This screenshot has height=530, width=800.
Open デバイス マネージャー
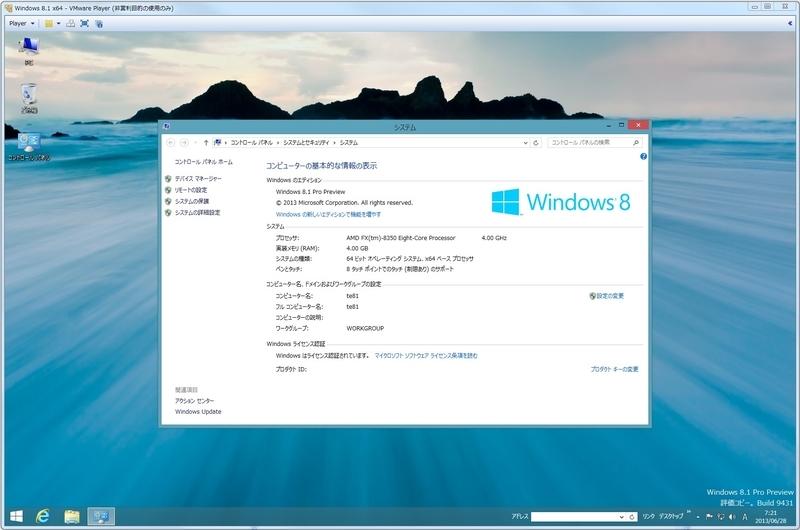[x=198, y=179]
